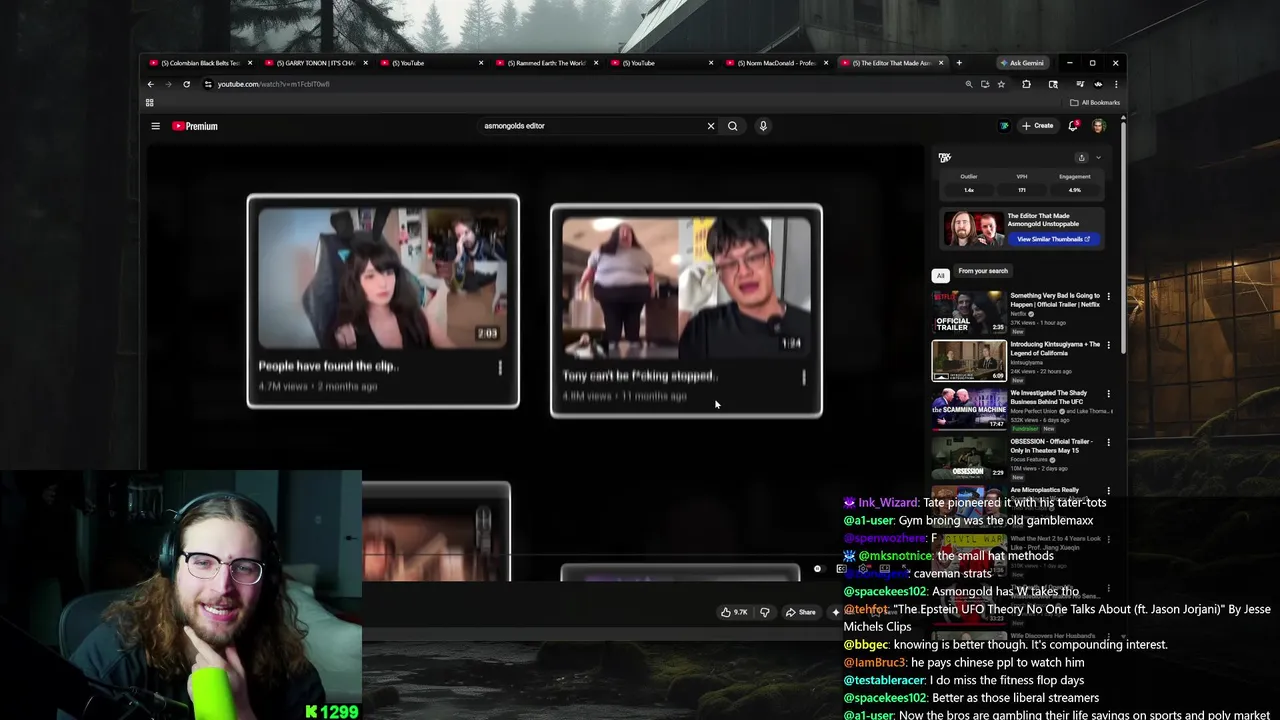1280x720 pixels.
Task: Open options for People have found the clip
Action: tap(500, 368)
